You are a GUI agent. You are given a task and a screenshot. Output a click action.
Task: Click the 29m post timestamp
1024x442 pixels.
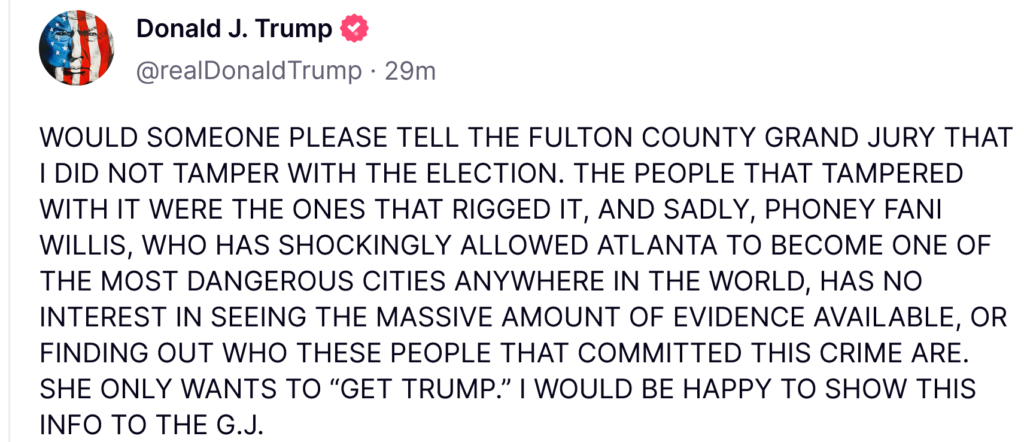tap(414, 72)
